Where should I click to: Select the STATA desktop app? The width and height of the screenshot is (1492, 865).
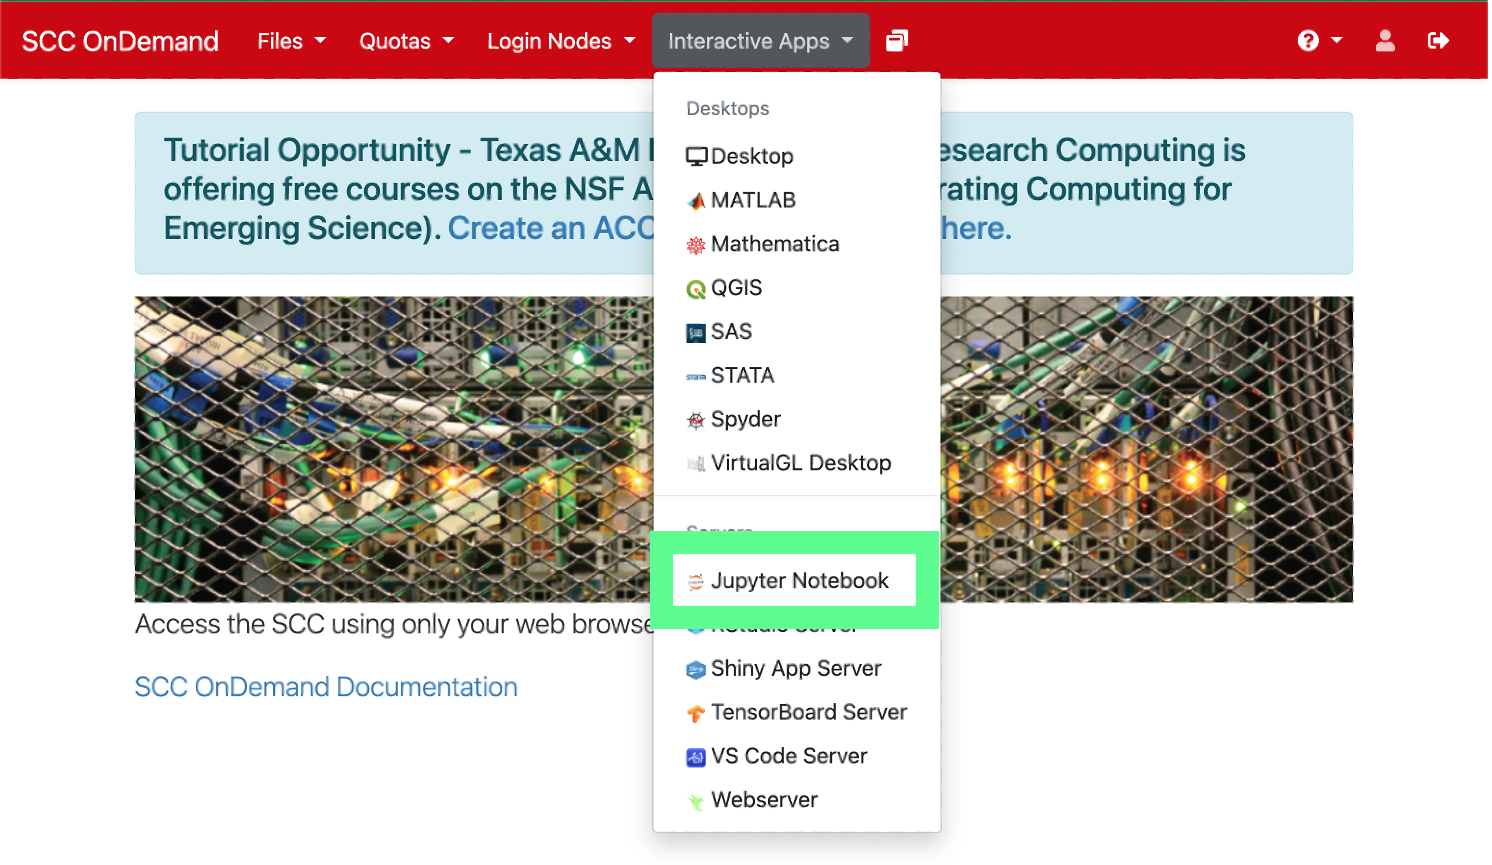point(743,375)
